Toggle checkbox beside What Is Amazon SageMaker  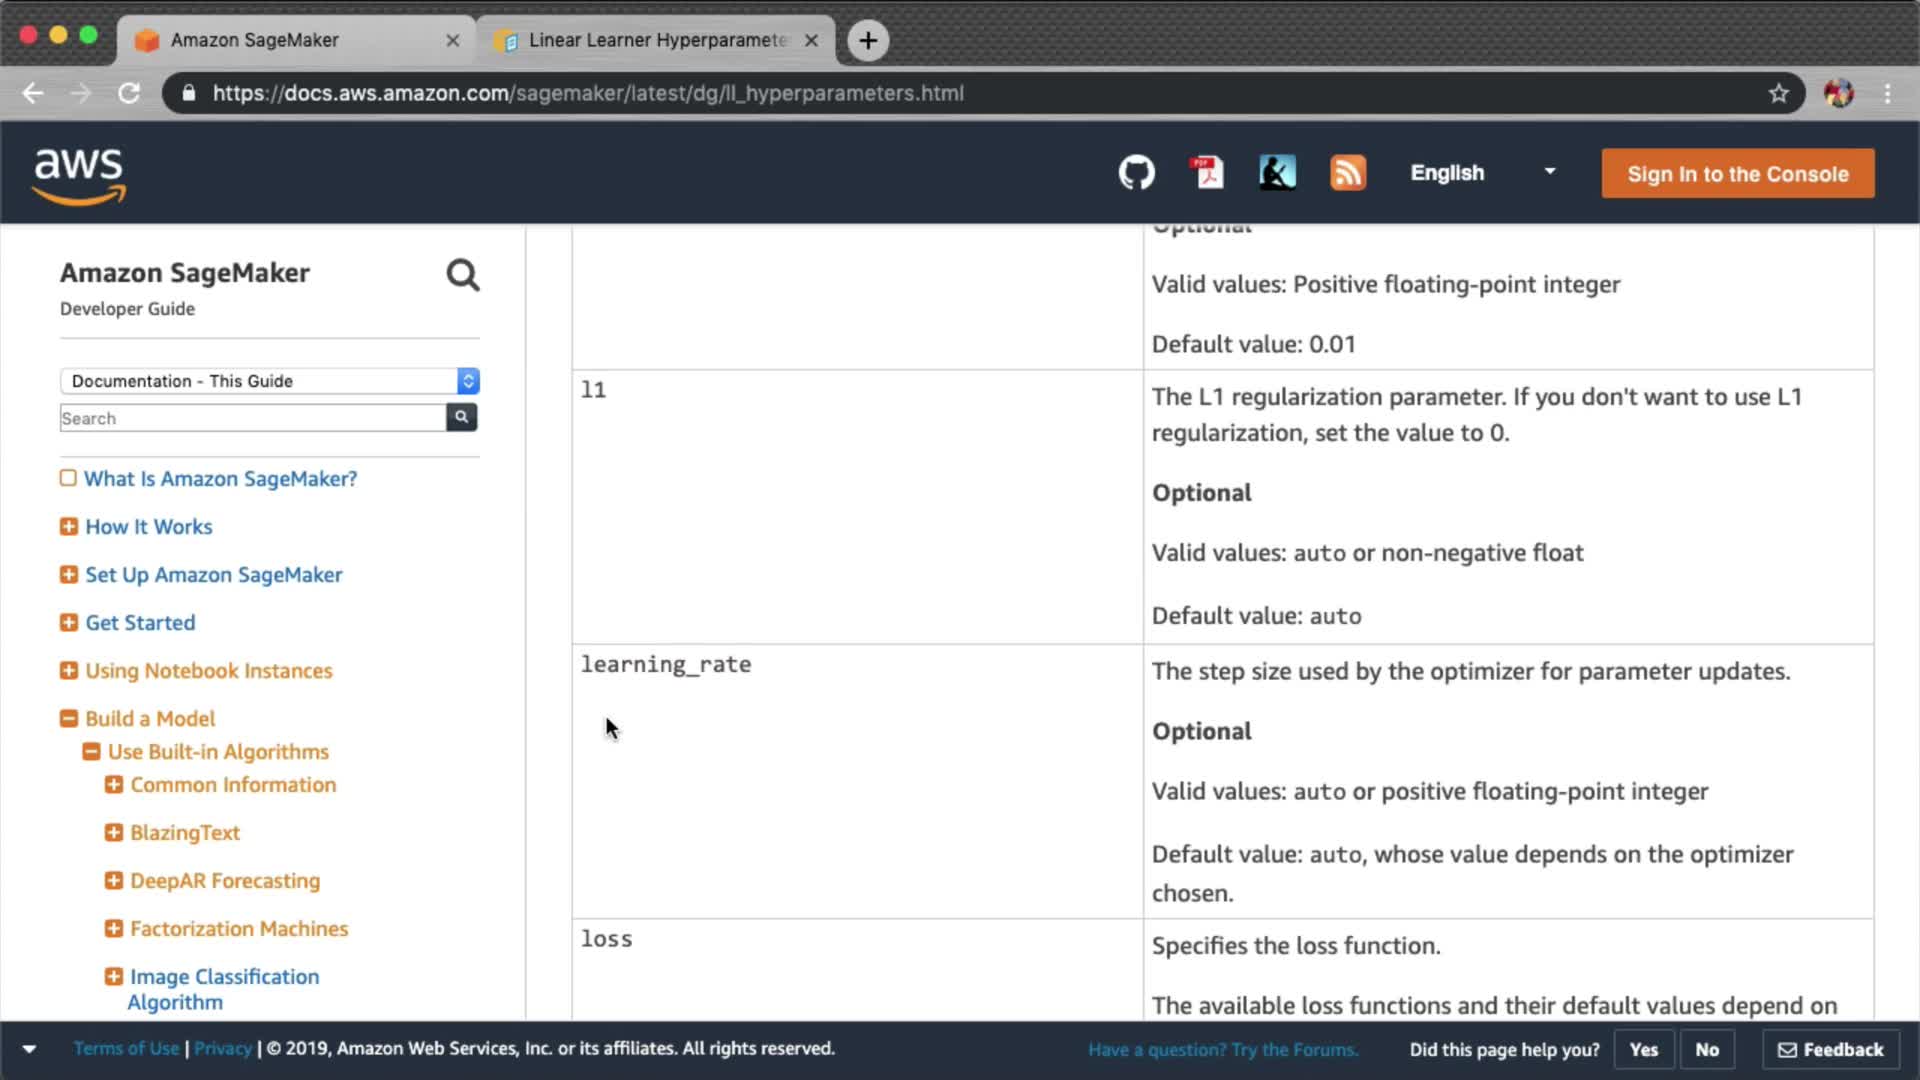[68, 478]
